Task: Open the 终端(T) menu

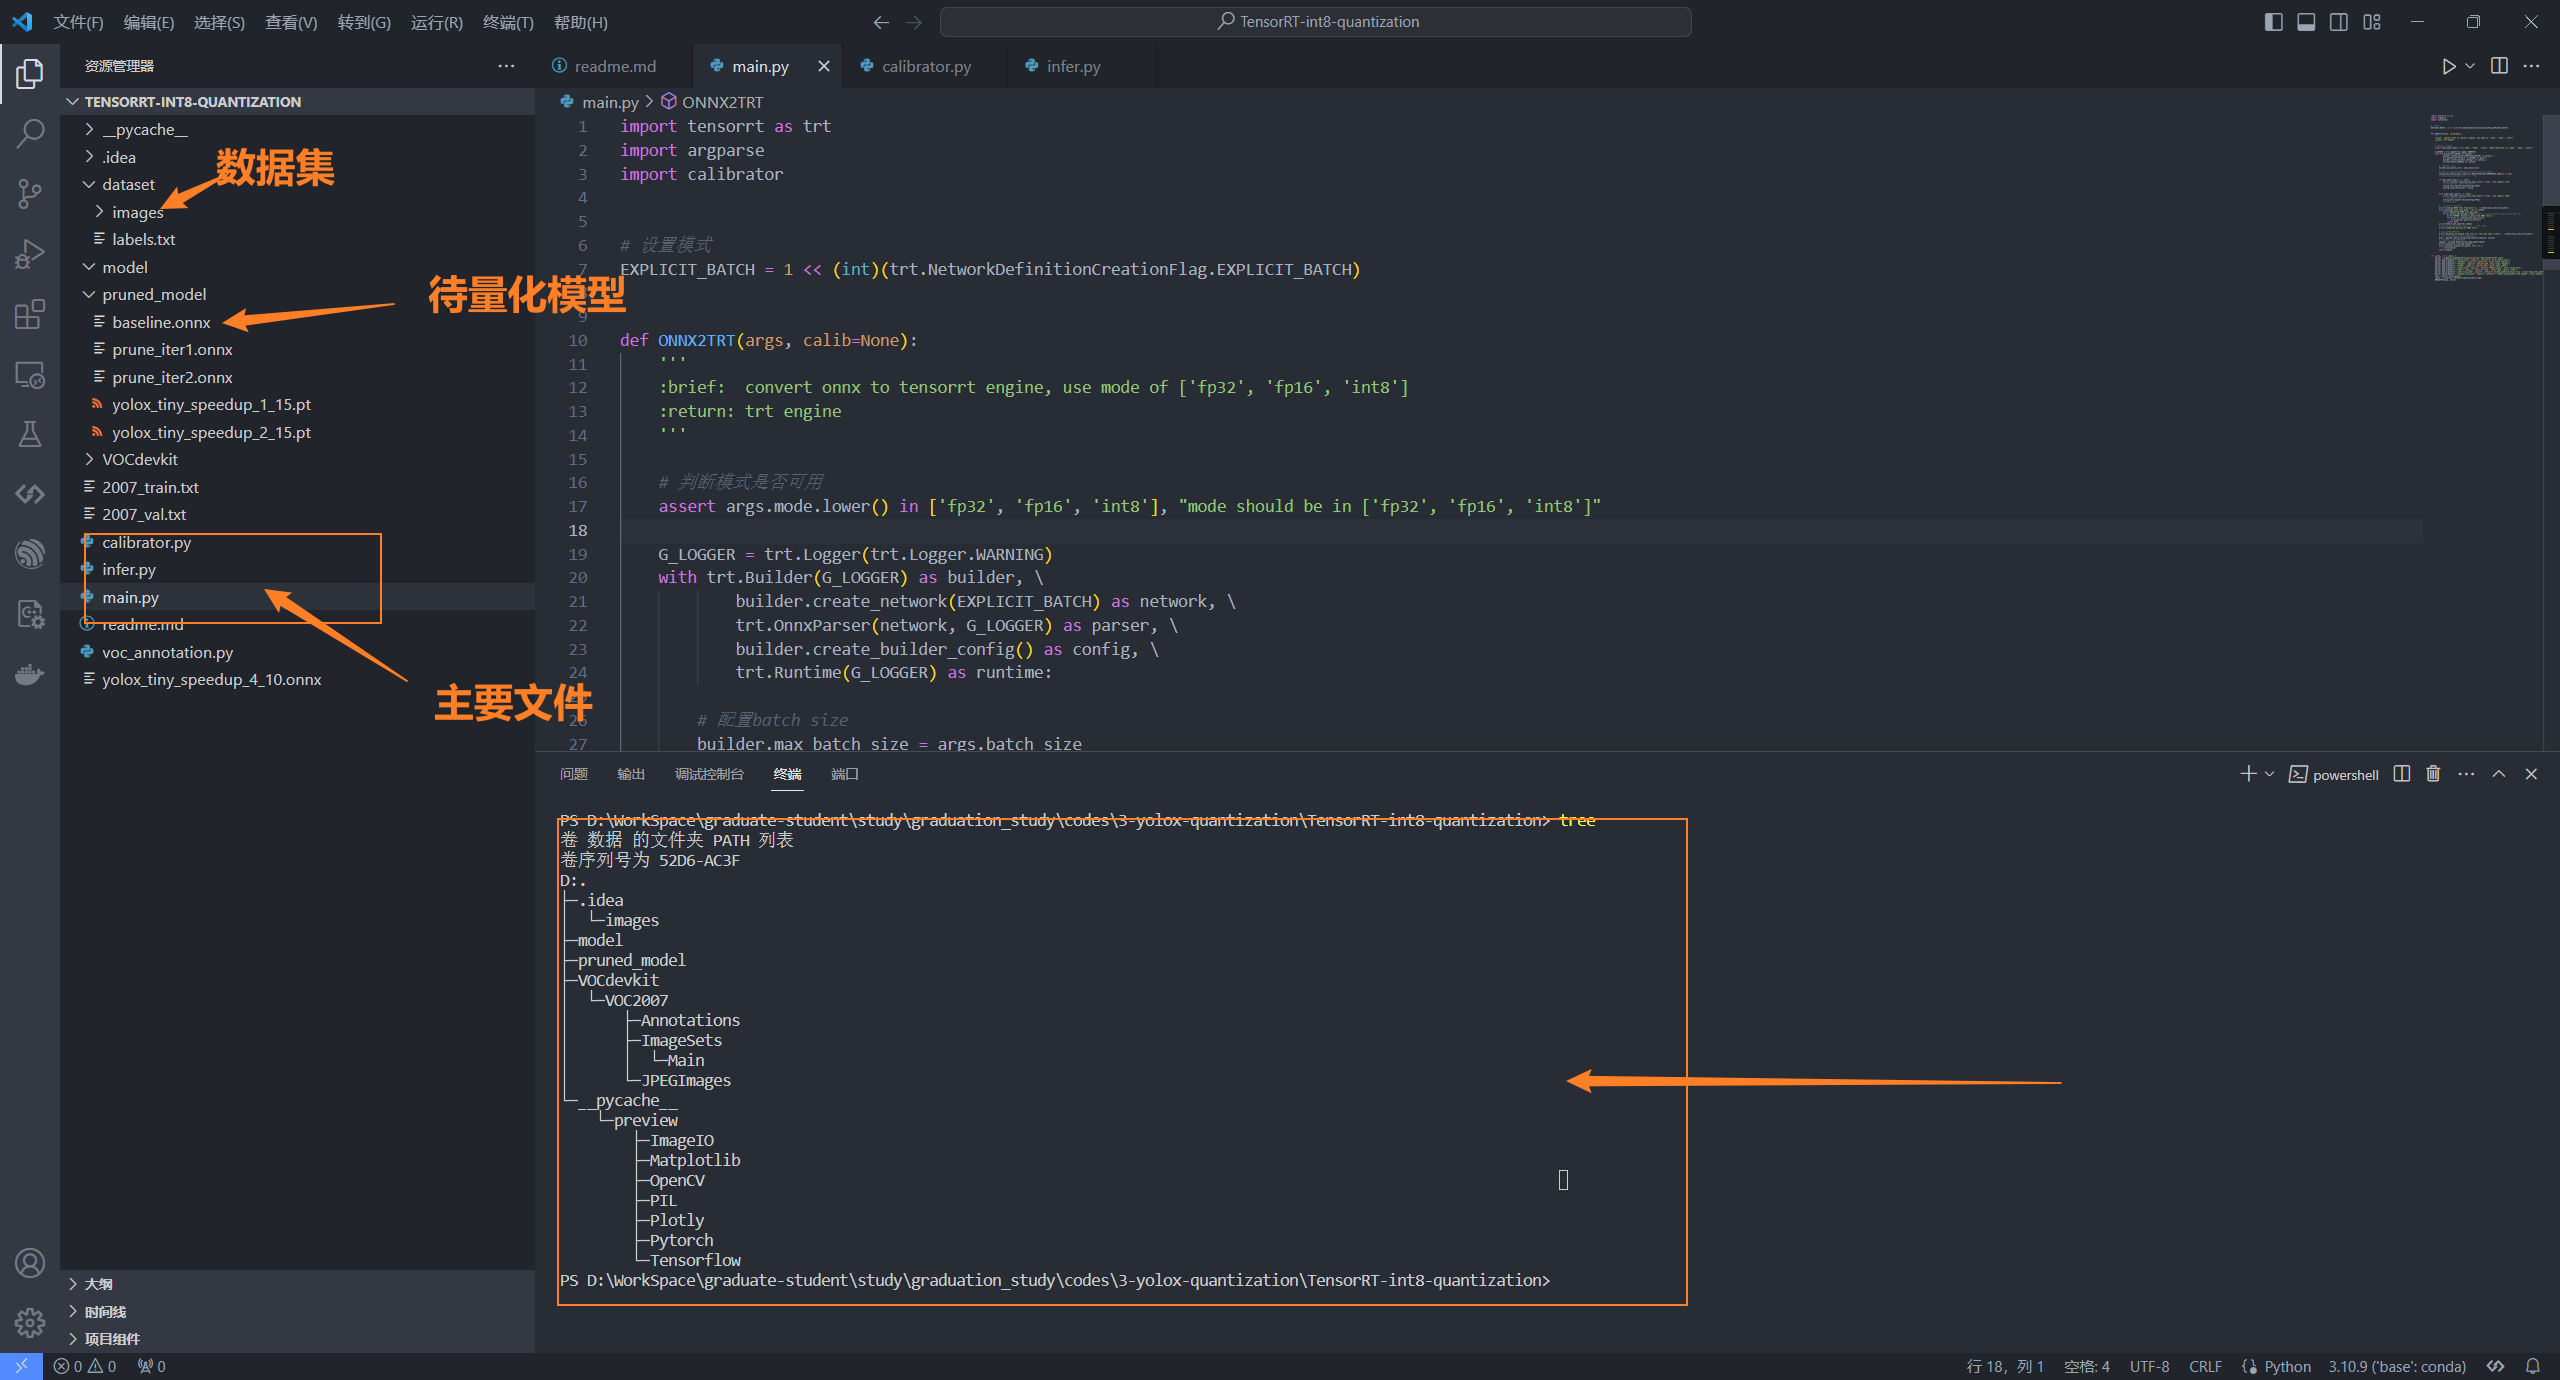Action: [x=507, y=22]
